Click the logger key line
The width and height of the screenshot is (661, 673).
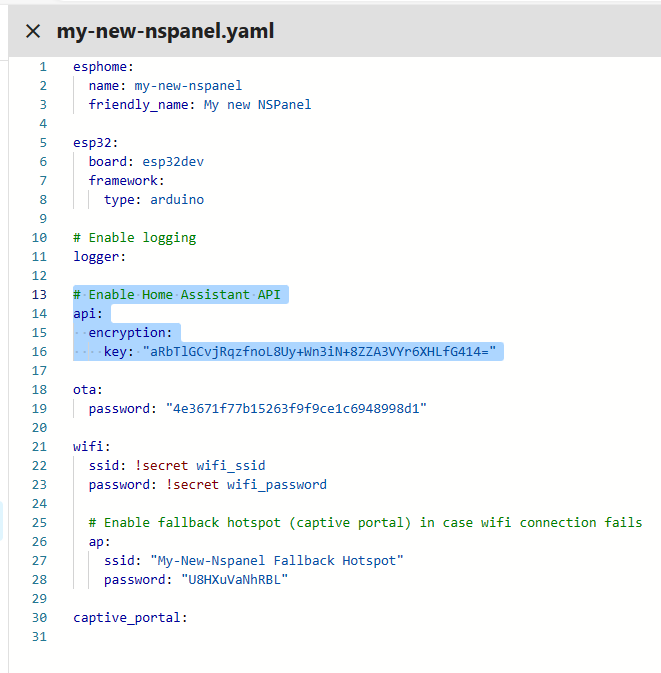coord(100,257)
